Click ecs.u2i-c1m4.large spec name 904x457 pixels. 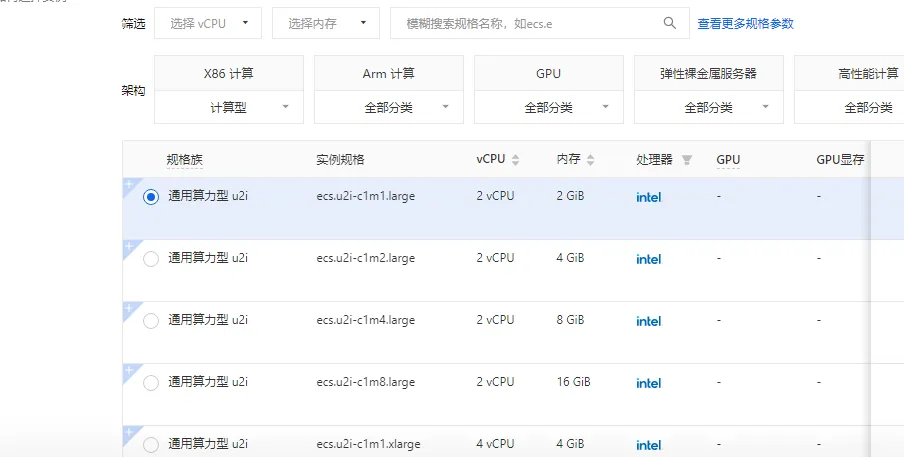(366, 320)
